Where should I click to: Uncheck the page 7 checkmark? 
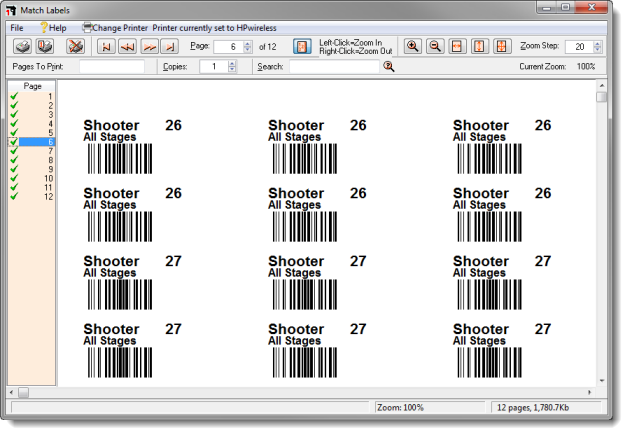(14, 151)
